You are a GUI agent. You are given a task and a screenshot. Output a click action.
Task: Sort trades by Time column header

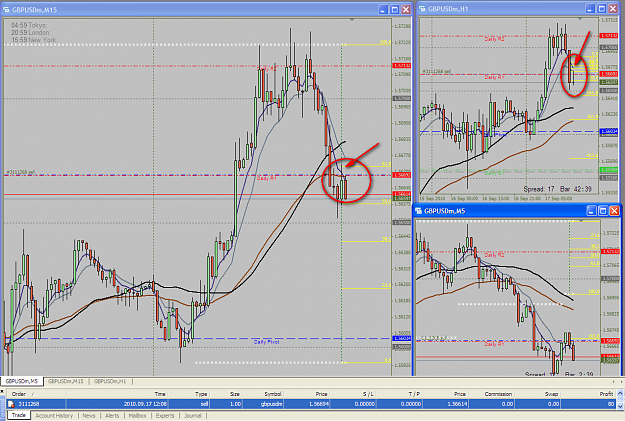[116, 394]
